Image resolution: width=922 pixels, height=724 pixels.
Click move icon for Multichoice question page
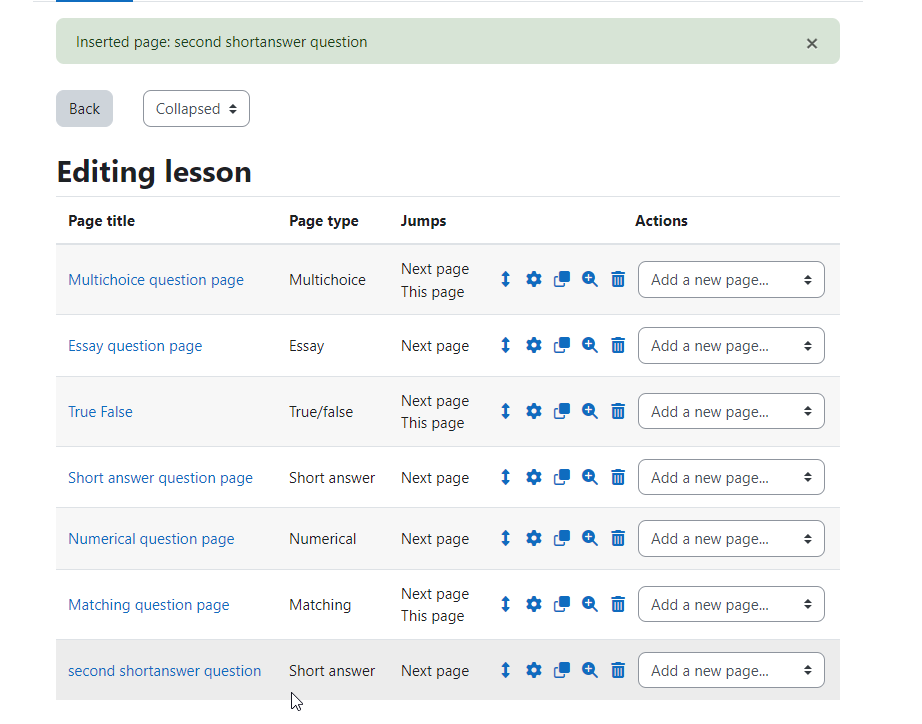(506, 279)
